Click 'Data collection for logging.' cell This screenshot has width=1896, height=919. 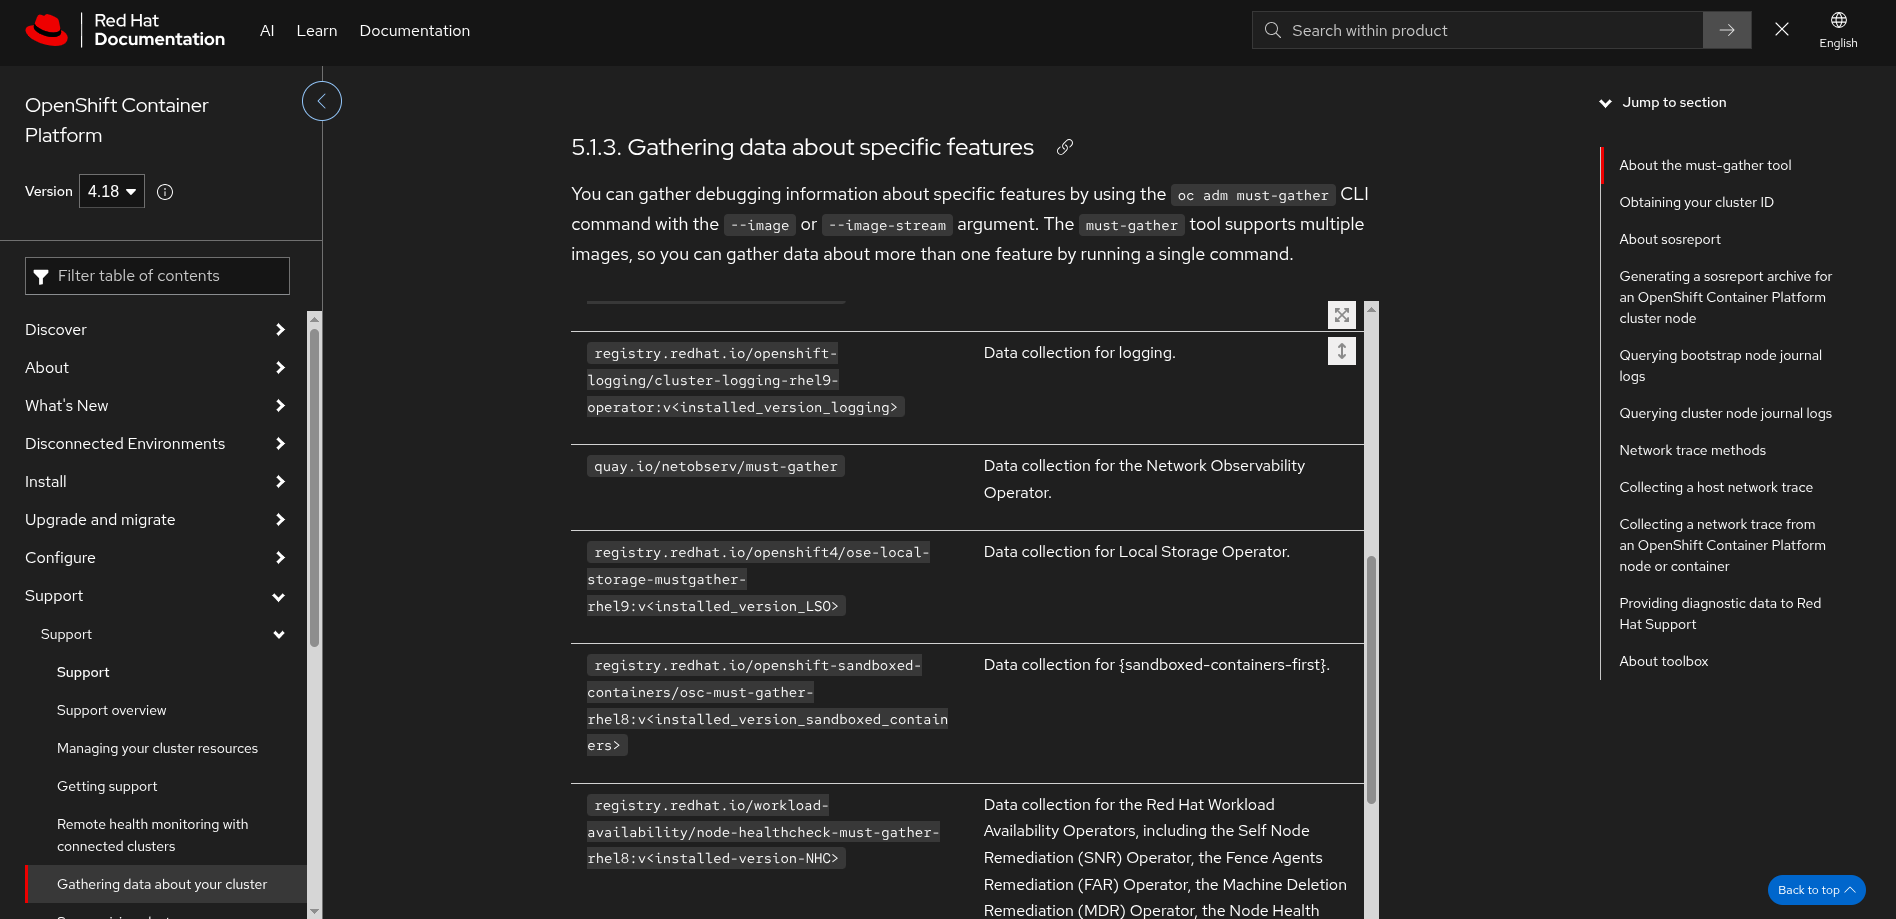pos(1079,353)
